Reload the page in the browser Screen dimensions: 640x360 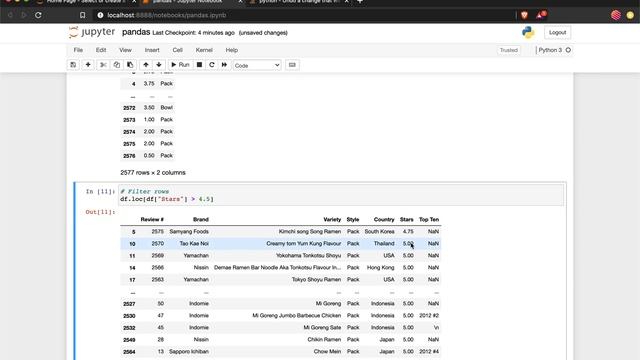coord(38,15)
